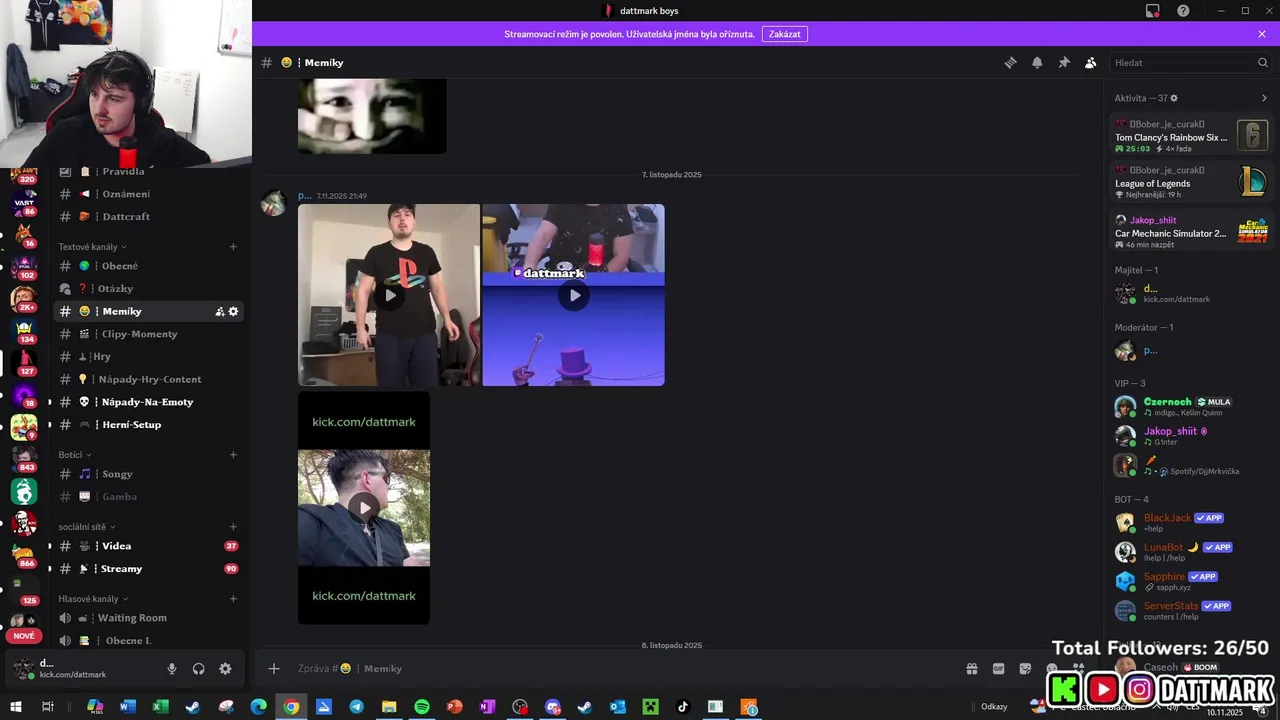Add channel to Botíci category
This screenshot has width=1280, height=720.
pyautogui.click(x=233, y=455)
